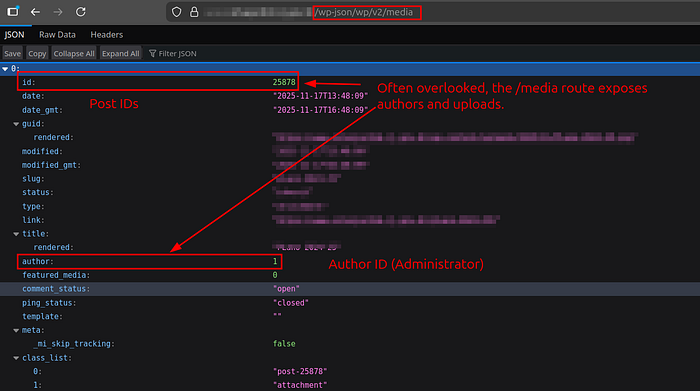This screenshot has width=700, height=391.
Task: Select the type key
Action: 33,206
